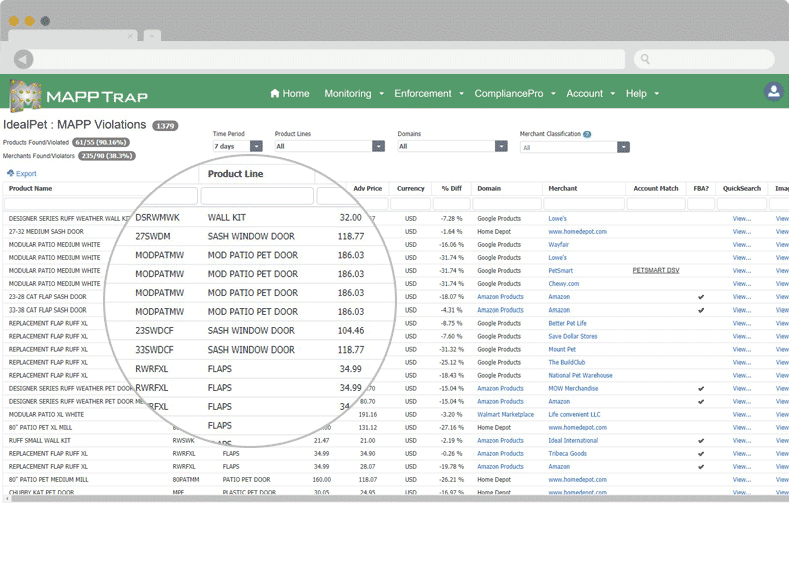Export the violations table
Screen dimensions: 789x565
pyautogui.click(x=22, y=174)
